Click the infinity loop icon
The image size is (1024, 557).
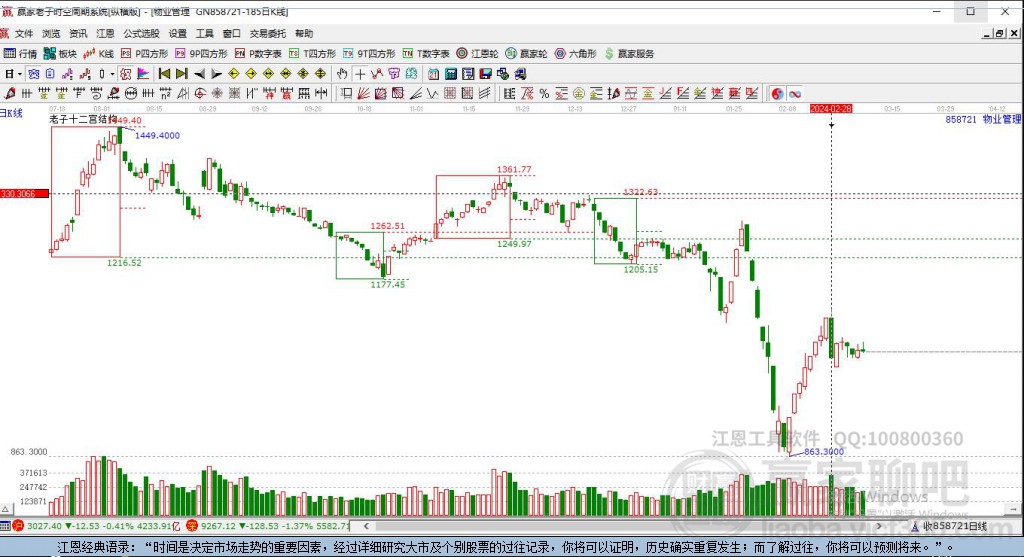[x=795, y=94]
